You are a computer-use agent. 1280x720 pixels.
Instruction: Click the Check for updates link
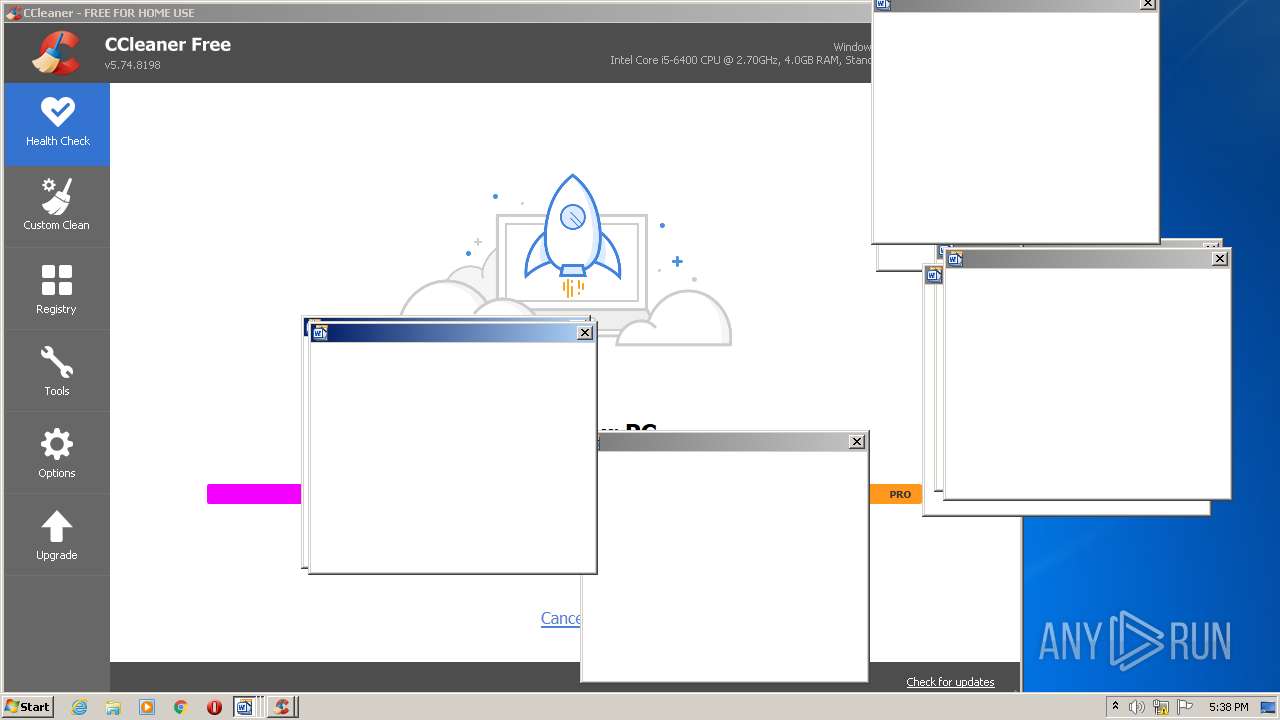(950, 682)
